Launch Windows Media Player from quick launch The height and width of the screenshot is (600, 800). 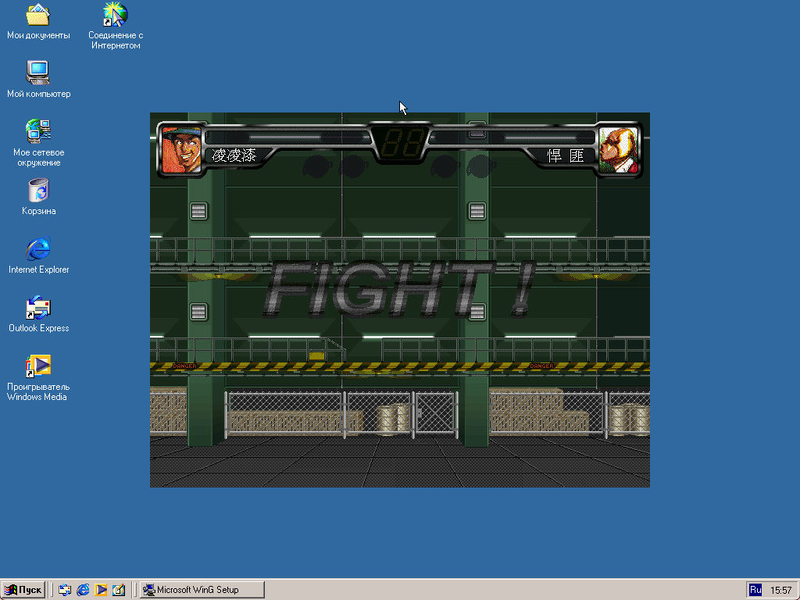click(101, 590)
